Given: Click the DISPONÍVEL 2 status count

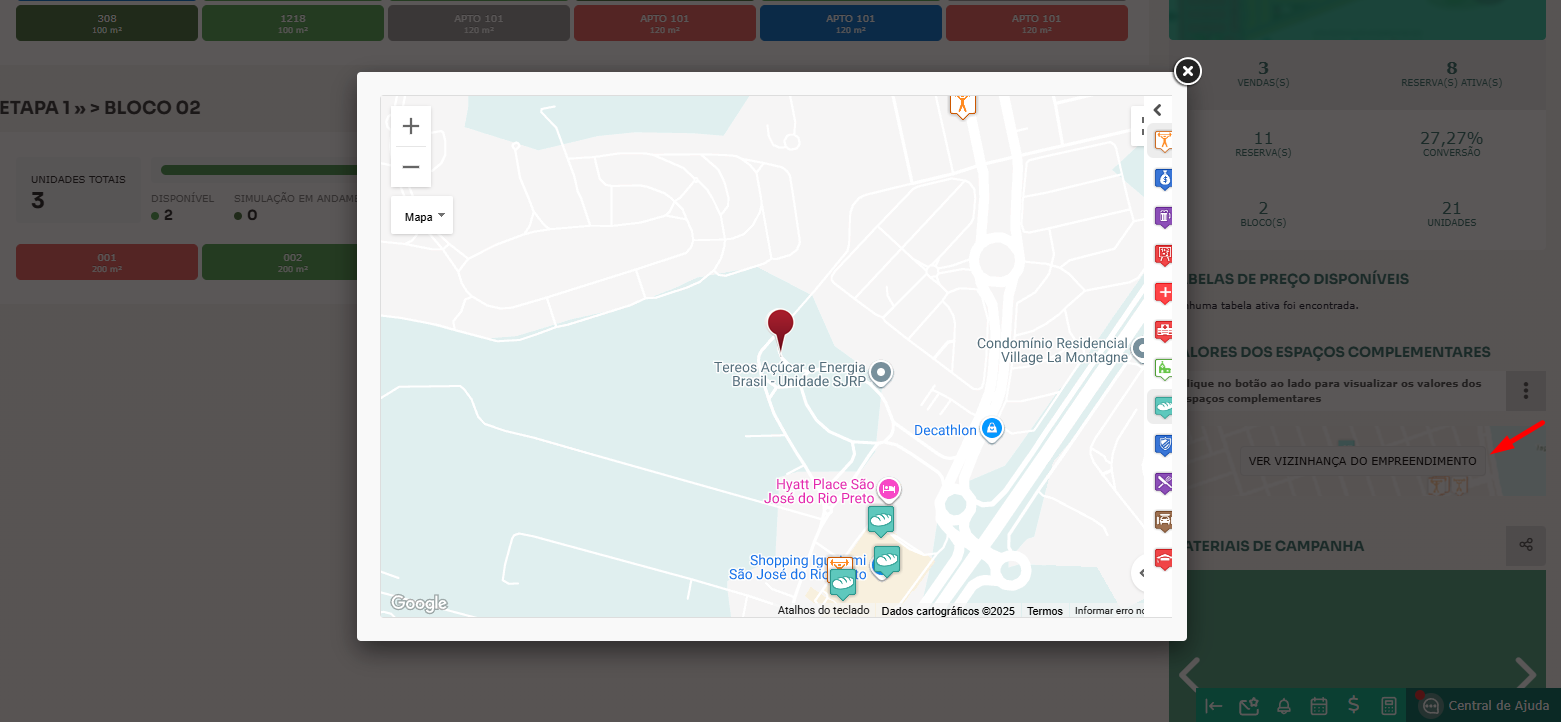Looking at the screenshot, I should point(182,207).
